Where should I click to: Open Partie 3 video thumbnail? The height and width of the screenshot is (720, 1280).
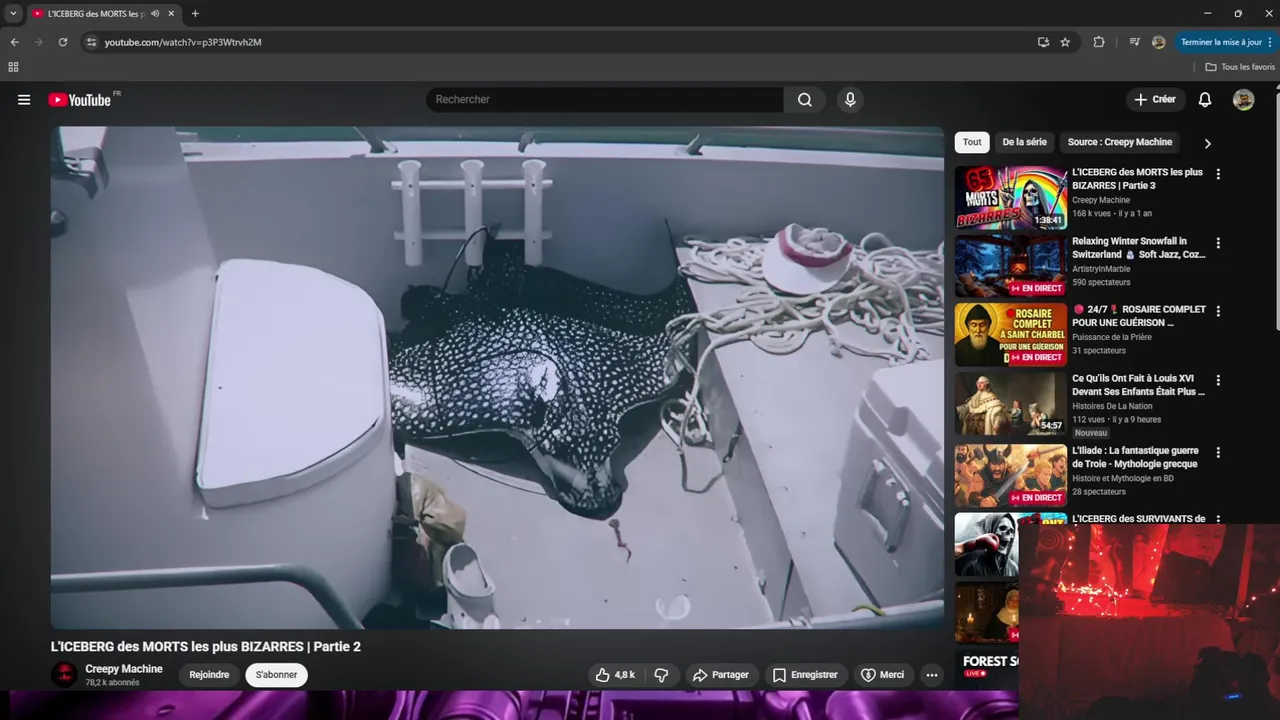tap(1010, 198)
